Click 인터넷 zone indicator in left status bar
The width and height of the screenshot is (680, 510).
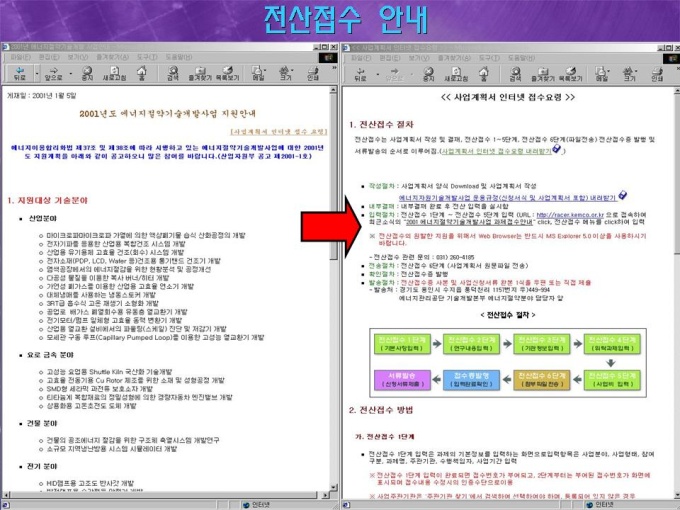point(257,505)
